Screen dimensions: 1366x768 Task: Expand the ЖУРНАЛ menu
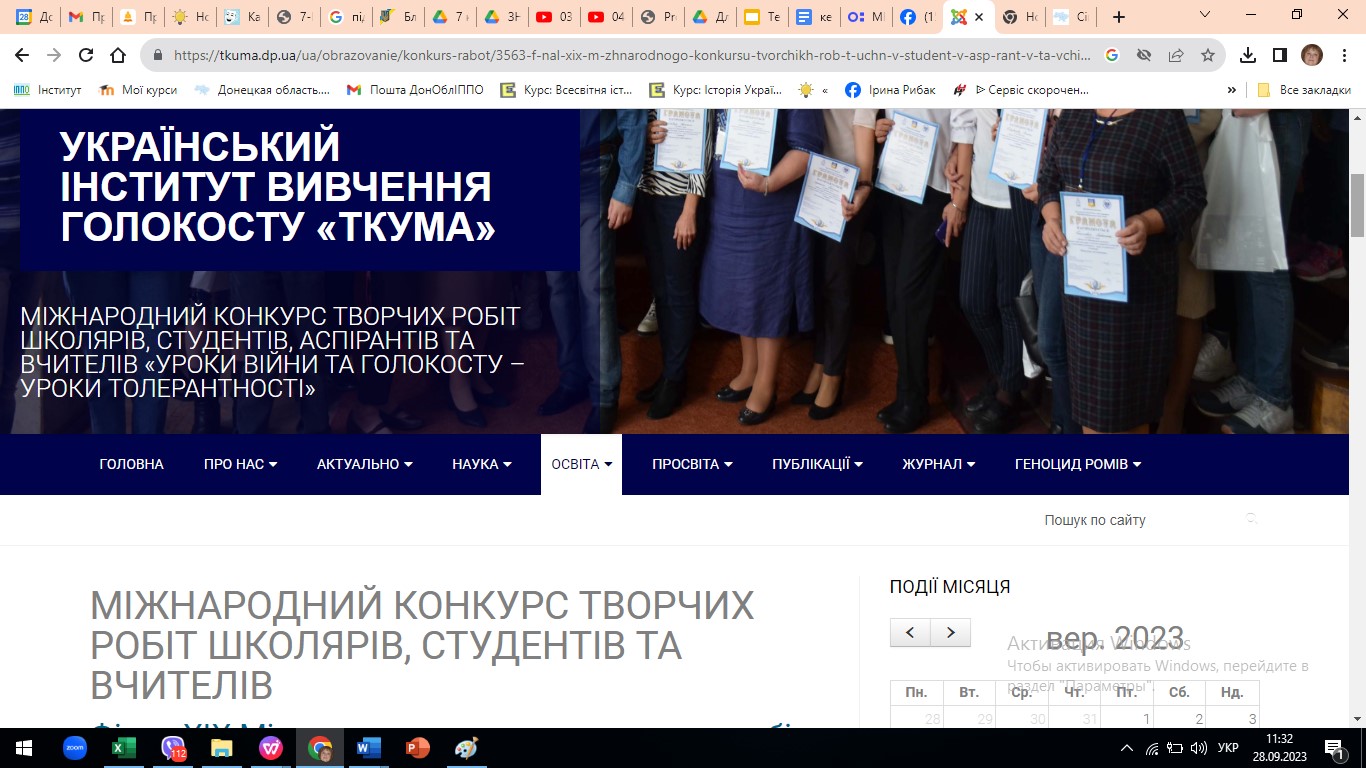click(938, 464)
